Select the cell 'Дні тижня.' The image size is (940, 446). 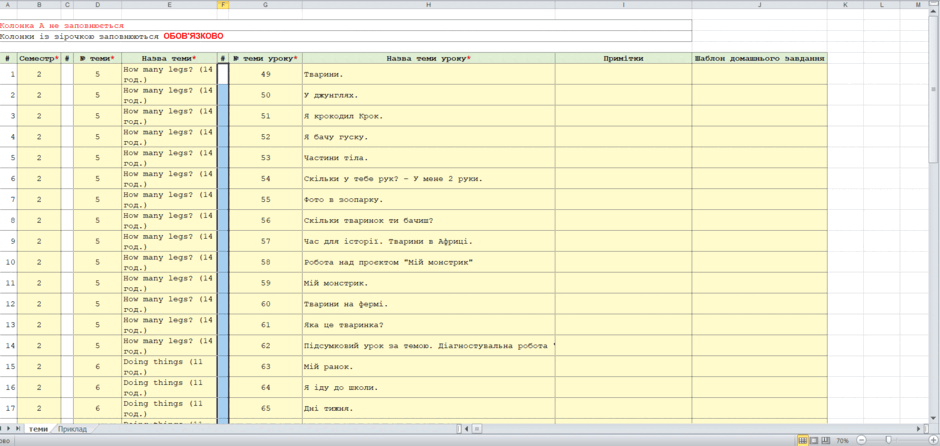(428, 408)
